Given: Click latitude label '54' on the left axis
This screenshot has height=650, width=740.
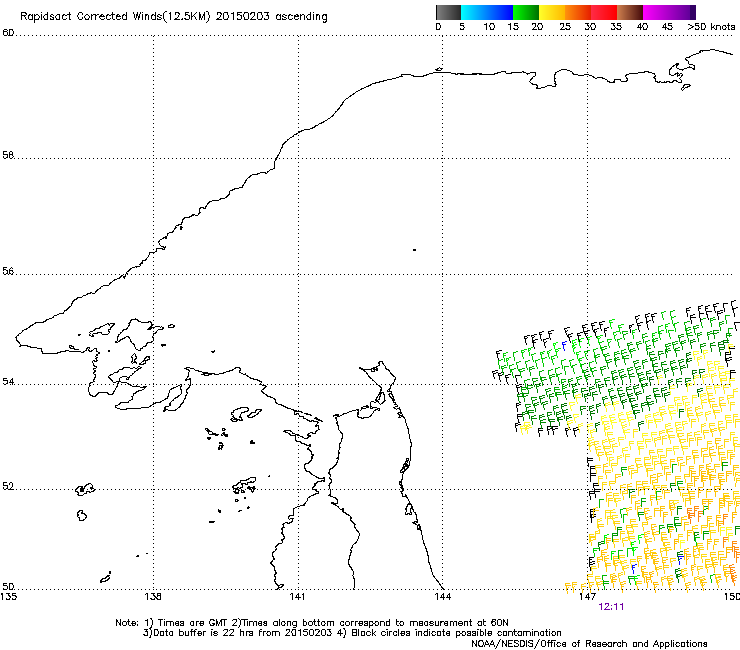Looking at the screenshot, I should click(x=8, y=381).
